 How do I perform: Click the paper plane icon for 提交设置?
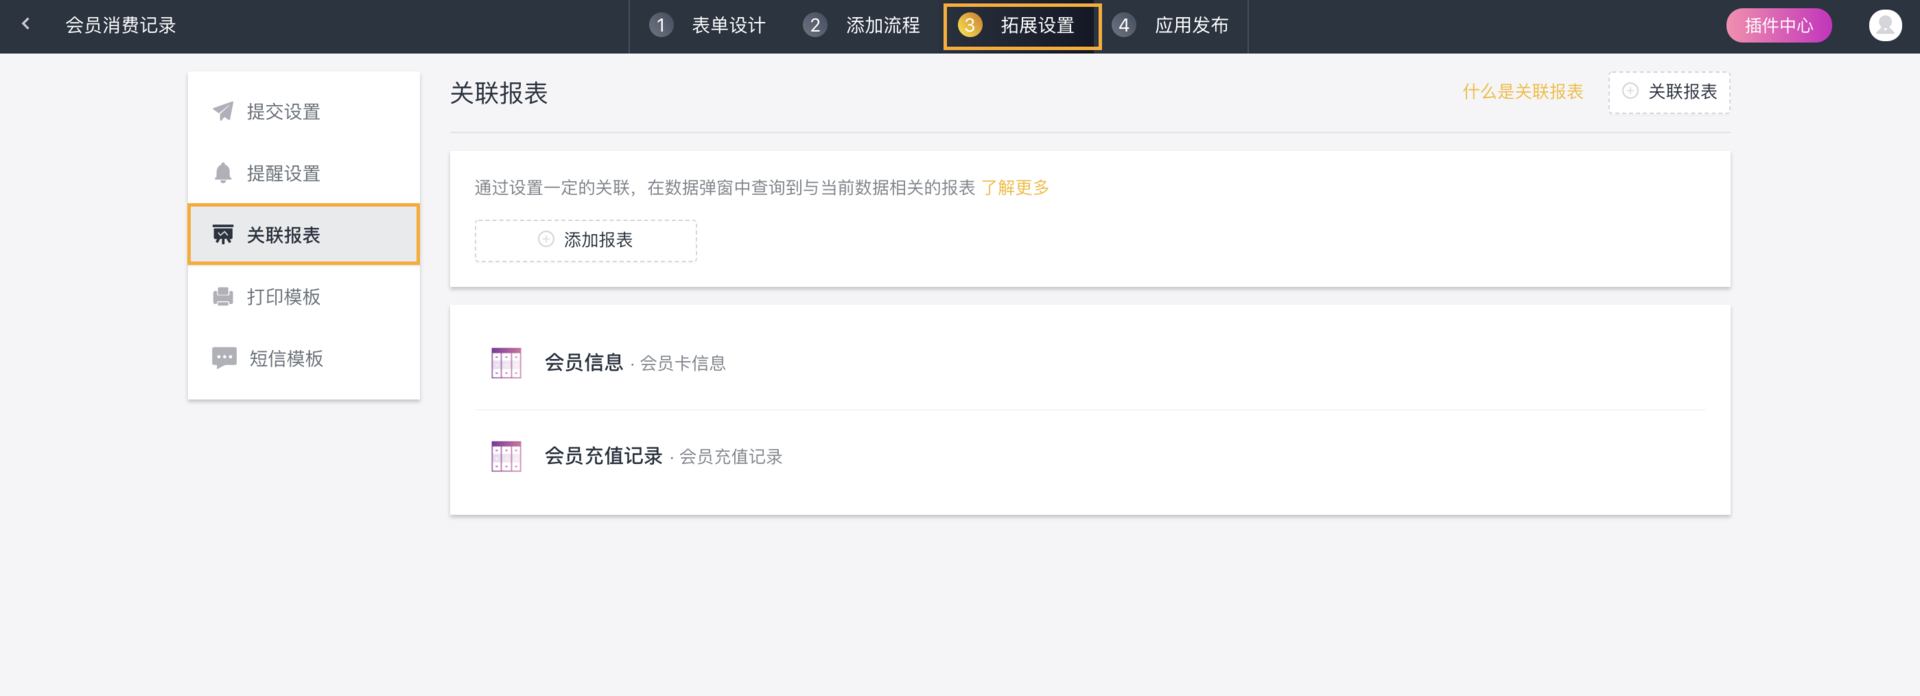[x=223, y=111]
